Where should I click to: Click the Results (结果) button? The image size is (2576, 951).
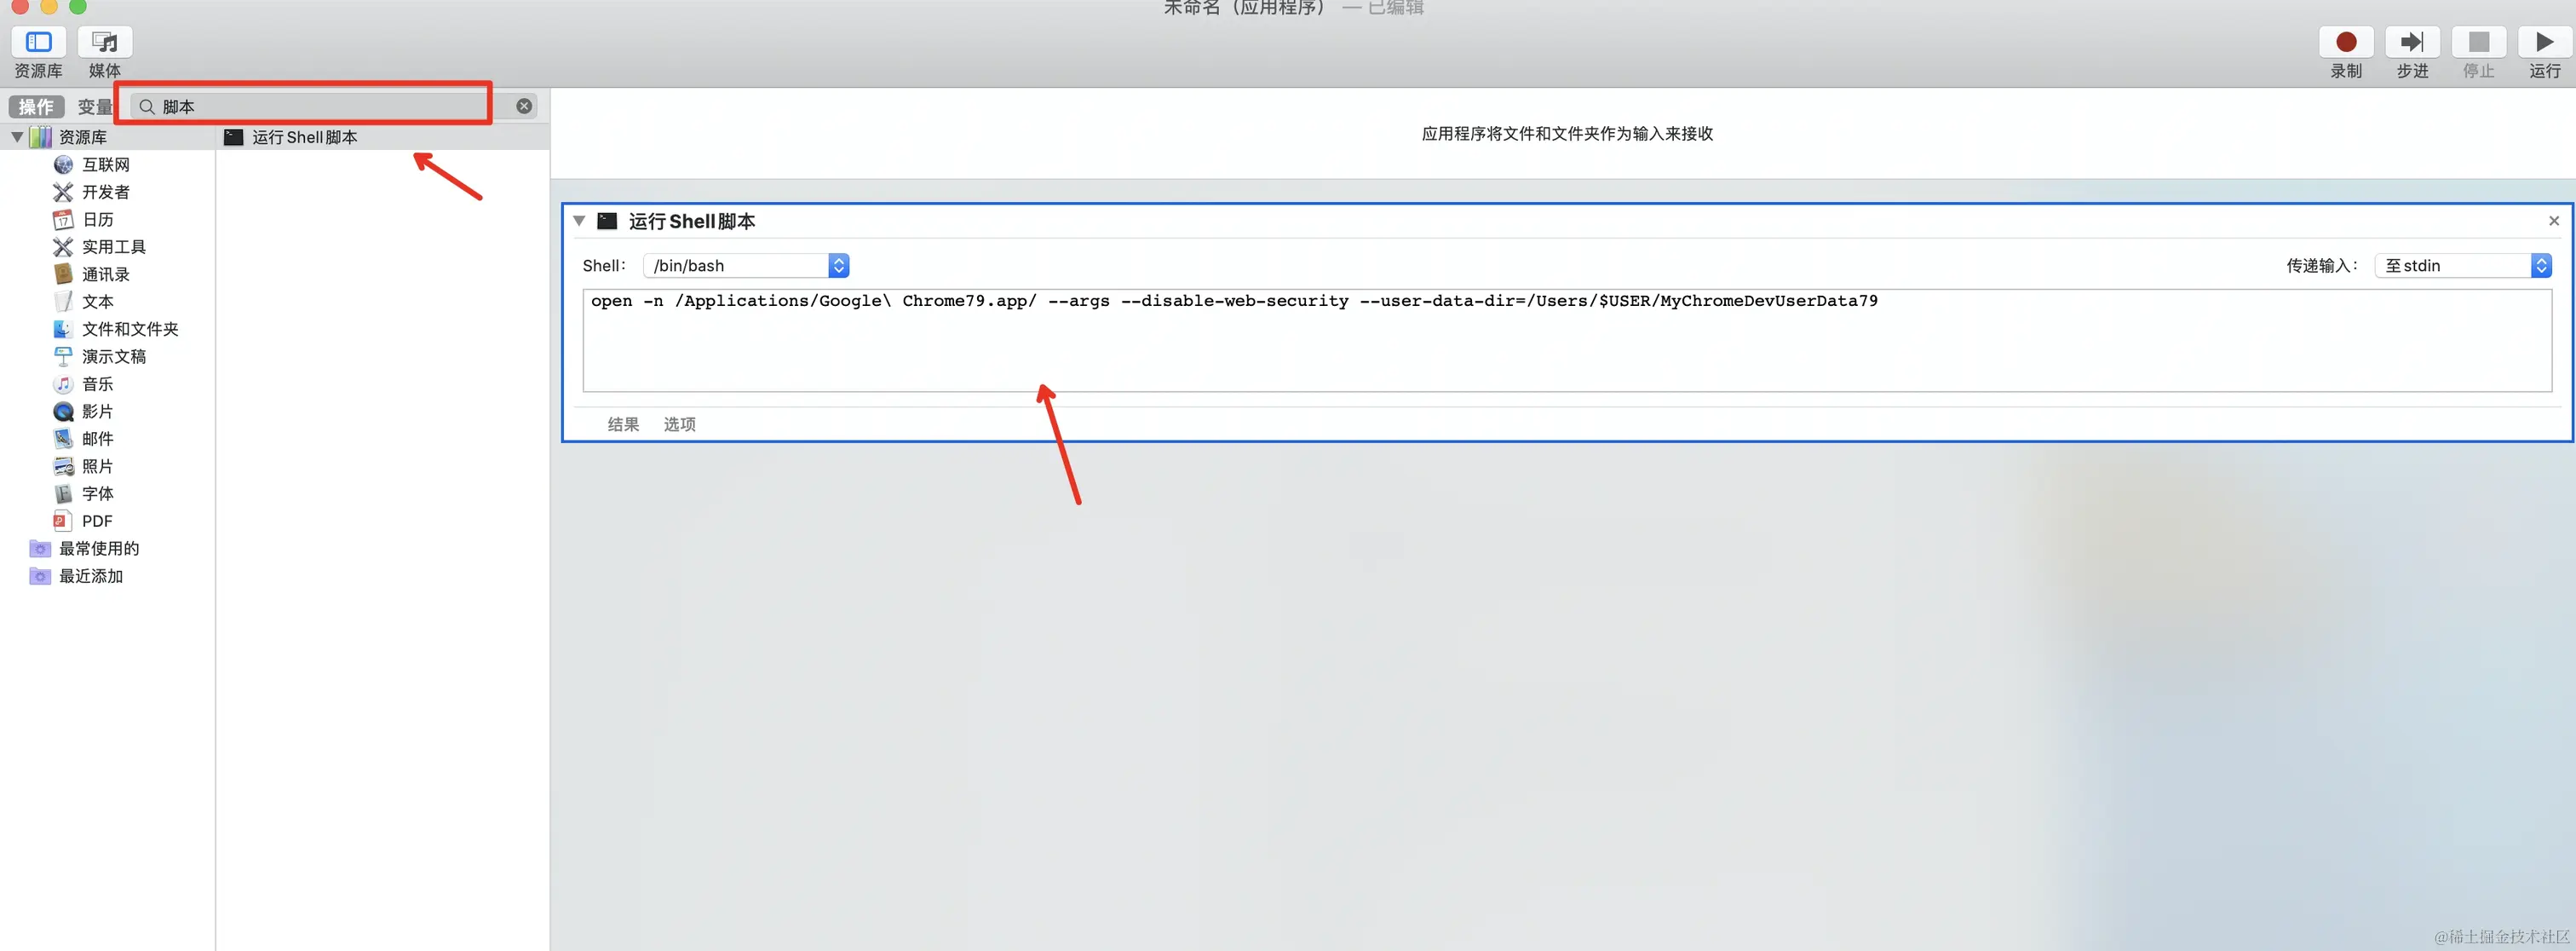click(623, 425)
